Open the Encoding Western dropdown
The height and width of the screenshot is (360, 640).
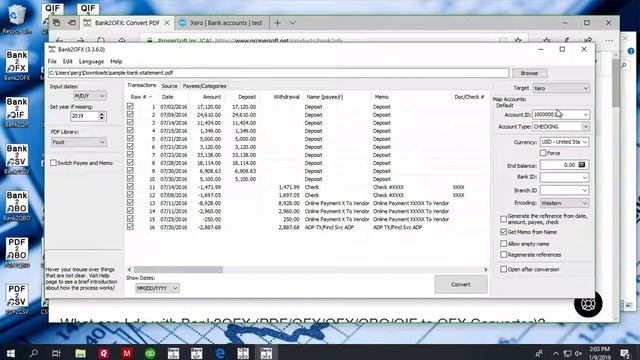pyautogui.click(x=564, y=203)
